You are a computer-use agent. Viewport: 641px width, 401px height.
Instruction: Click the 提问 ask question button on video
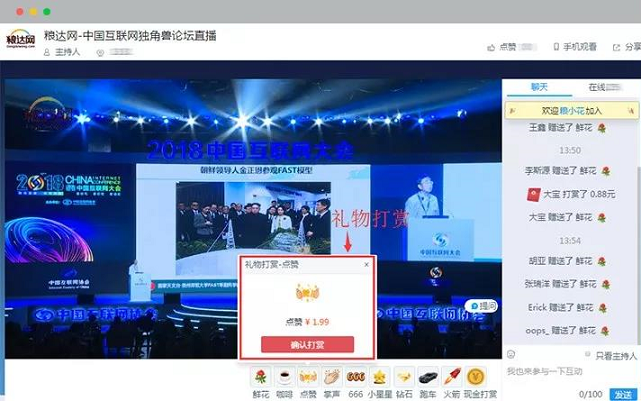point(482,305)
